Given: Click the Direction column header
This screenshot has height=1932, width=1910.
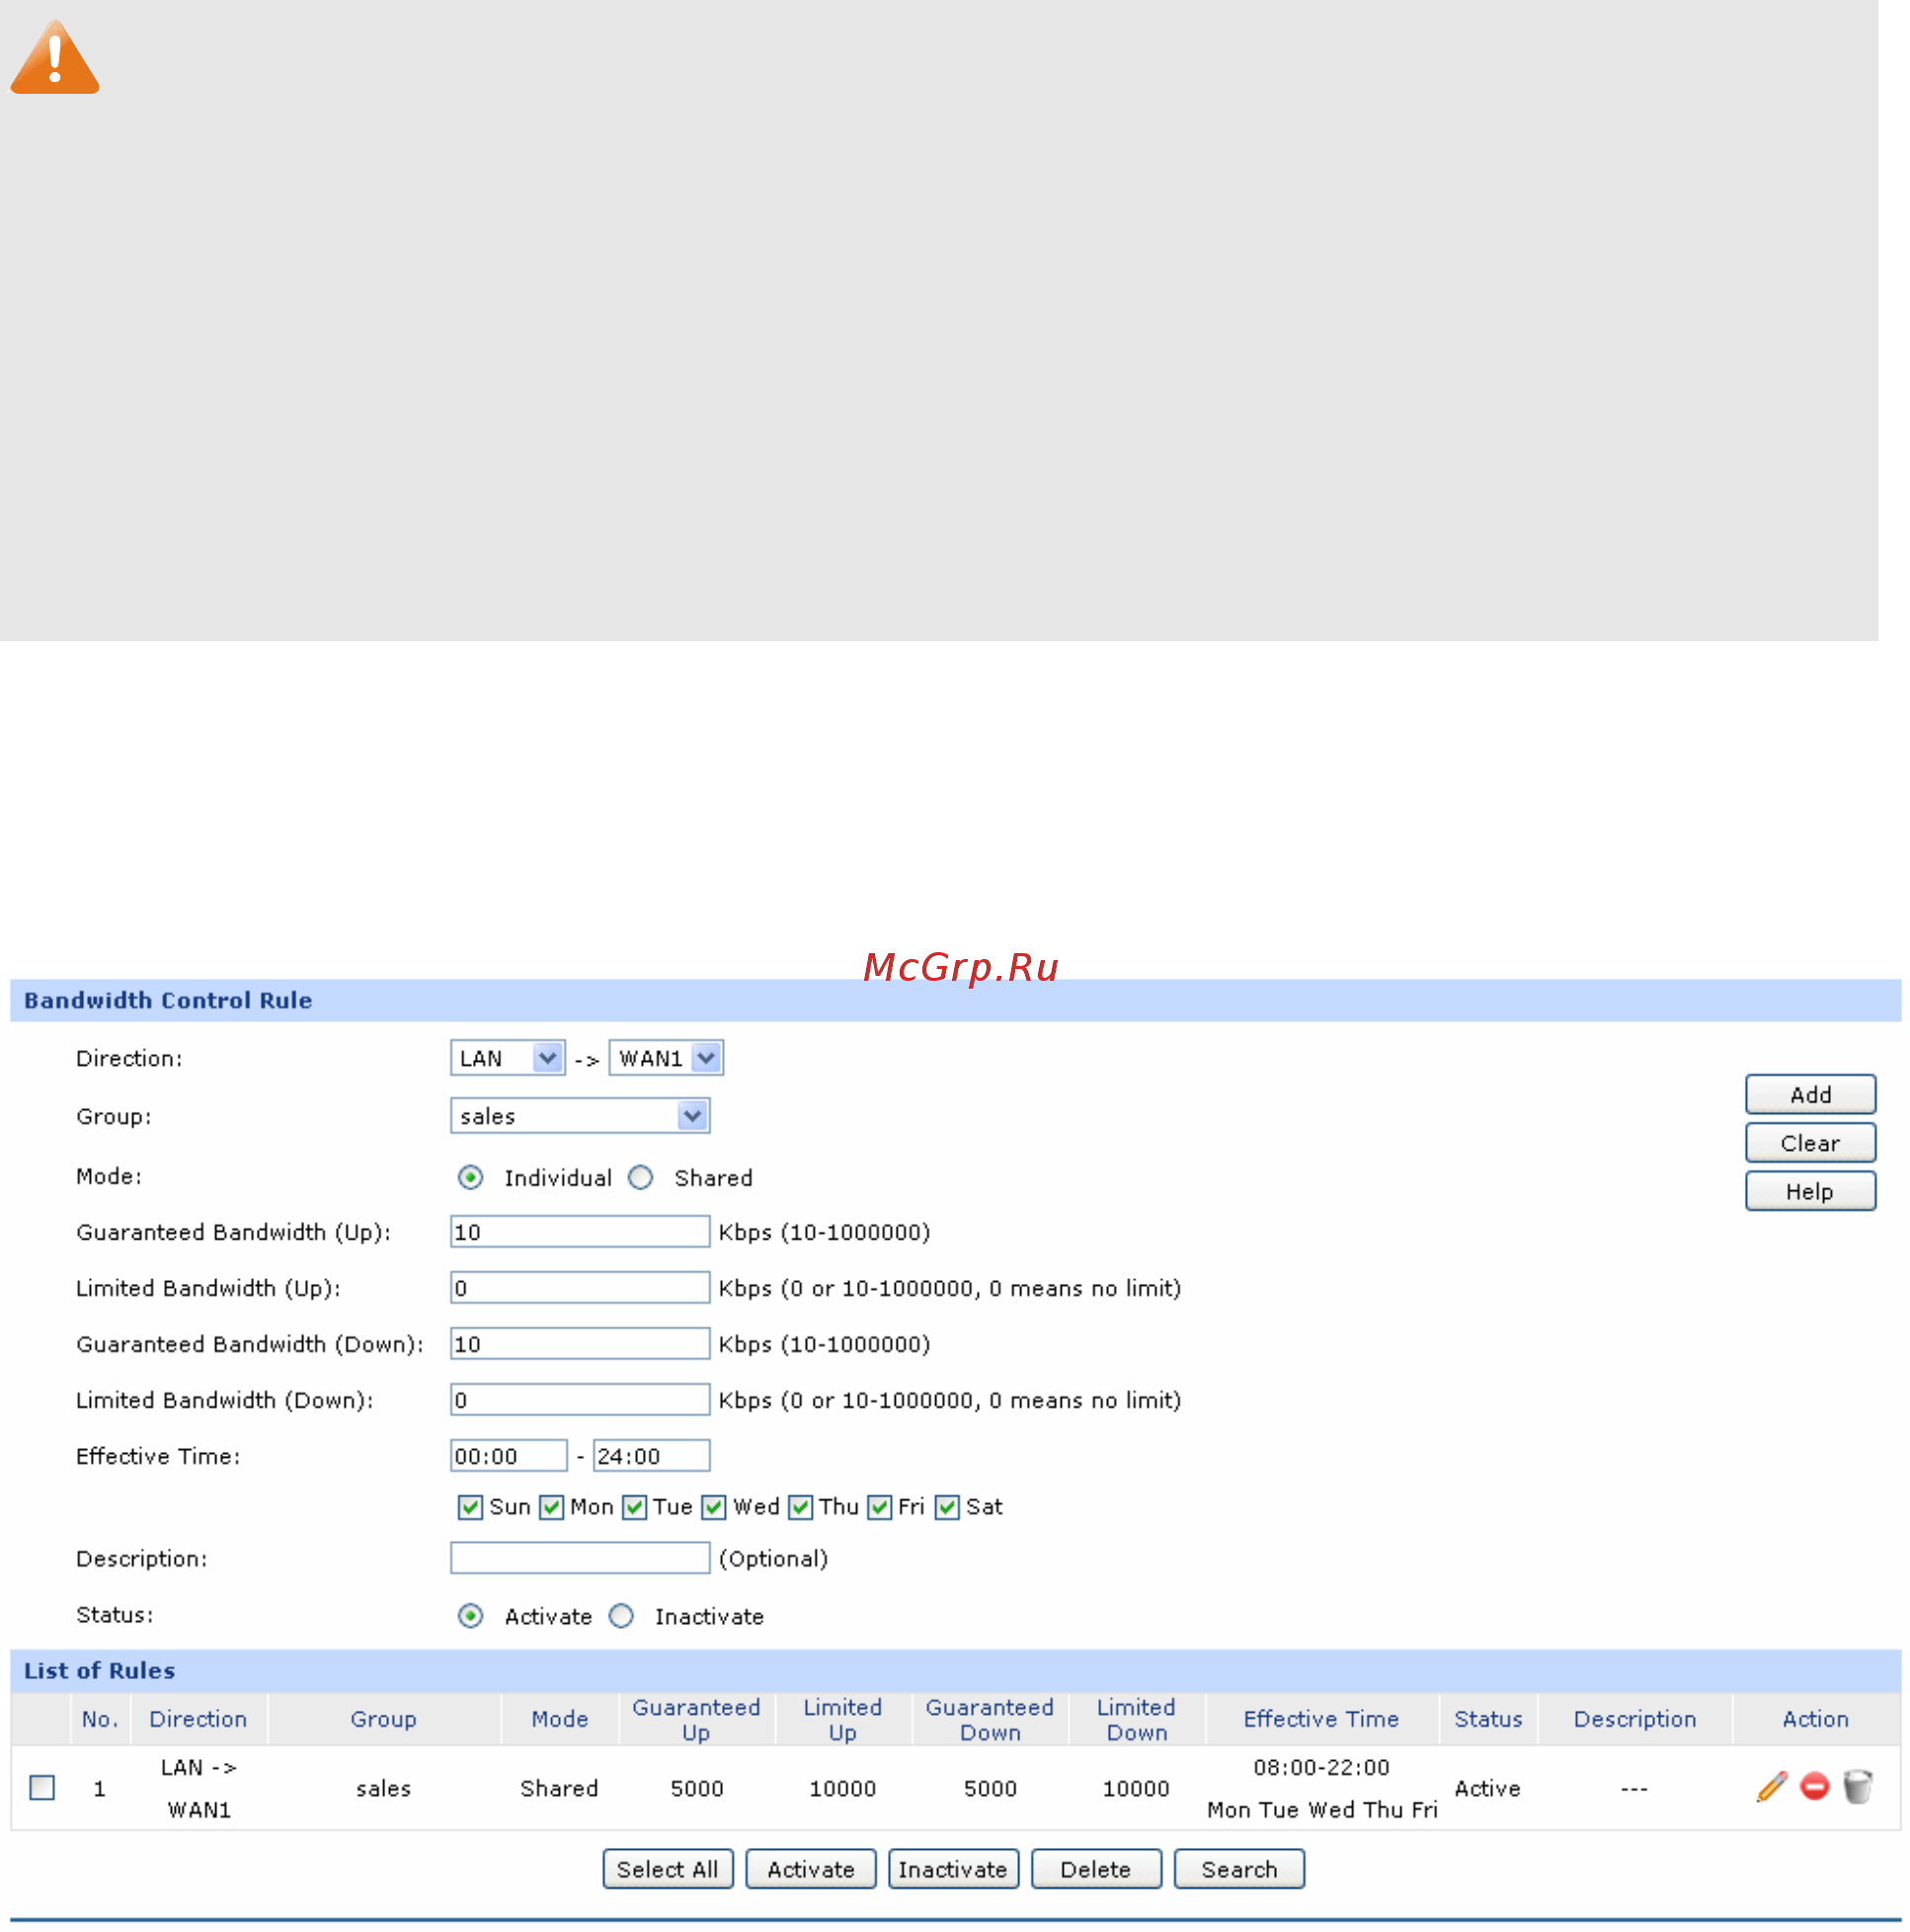Looking at the screenshot, I should pos(198,1720).
